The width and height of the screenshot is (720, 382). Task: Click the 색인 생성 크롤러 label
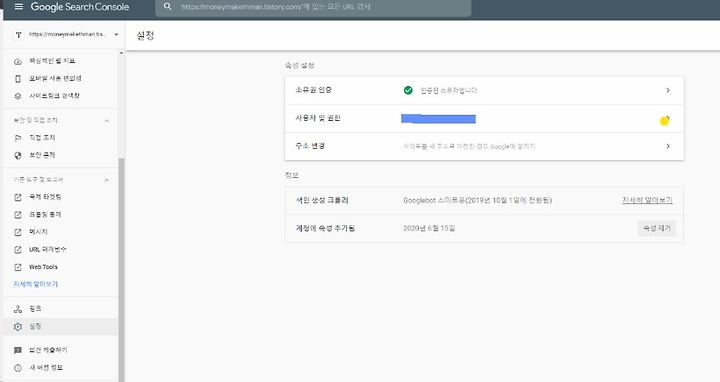[x=322, y=200]
